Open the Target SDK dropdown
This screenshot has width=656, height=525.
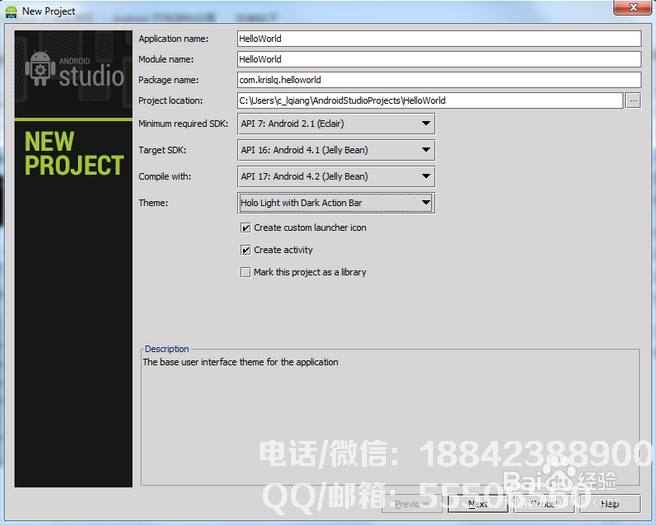click(x=336, y=150)
